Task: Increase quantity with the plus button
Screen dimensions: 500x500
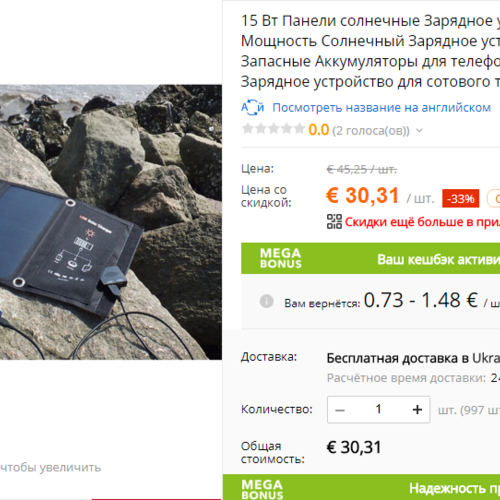Action: [x=417, y=410]
